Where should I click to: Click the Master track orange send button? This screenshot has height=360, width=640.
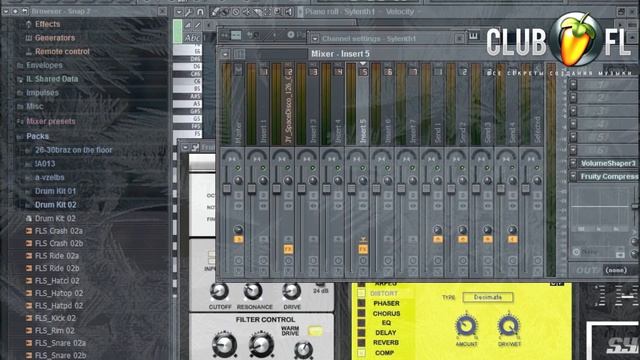pos(238,240)
